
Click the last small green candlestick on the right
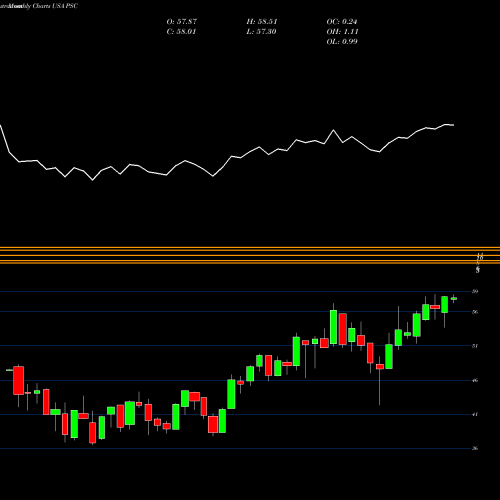point(454,299)
